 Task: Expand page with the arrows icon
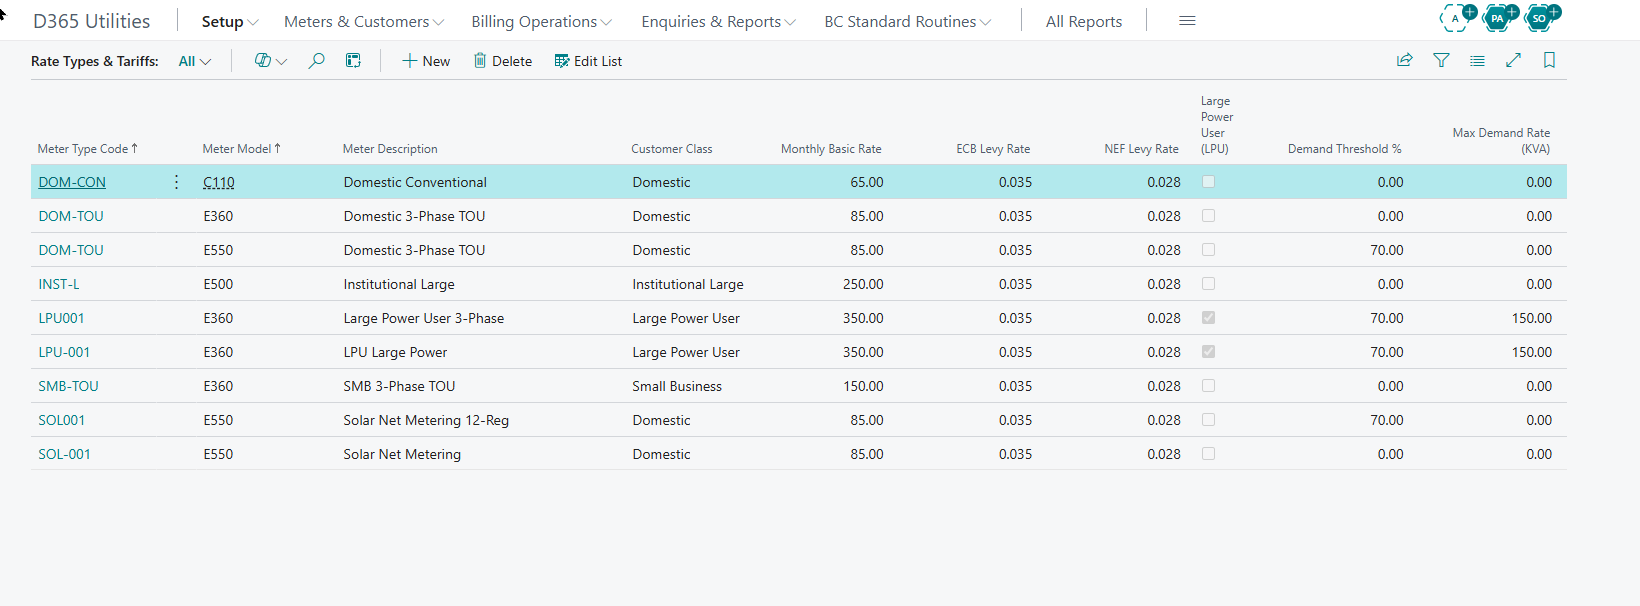1513,61
